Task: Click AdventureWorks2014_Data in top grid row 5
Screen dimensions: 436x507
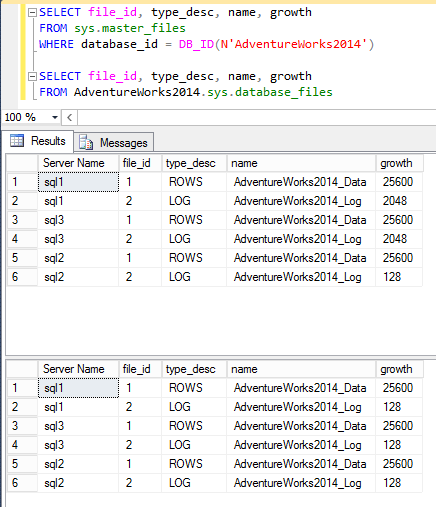Action: pos(301,258)
